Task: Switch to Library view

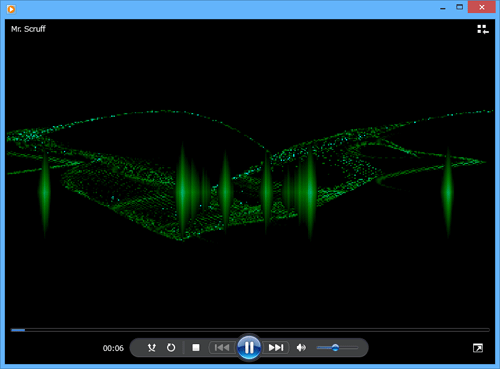Action: pos(483,29)
